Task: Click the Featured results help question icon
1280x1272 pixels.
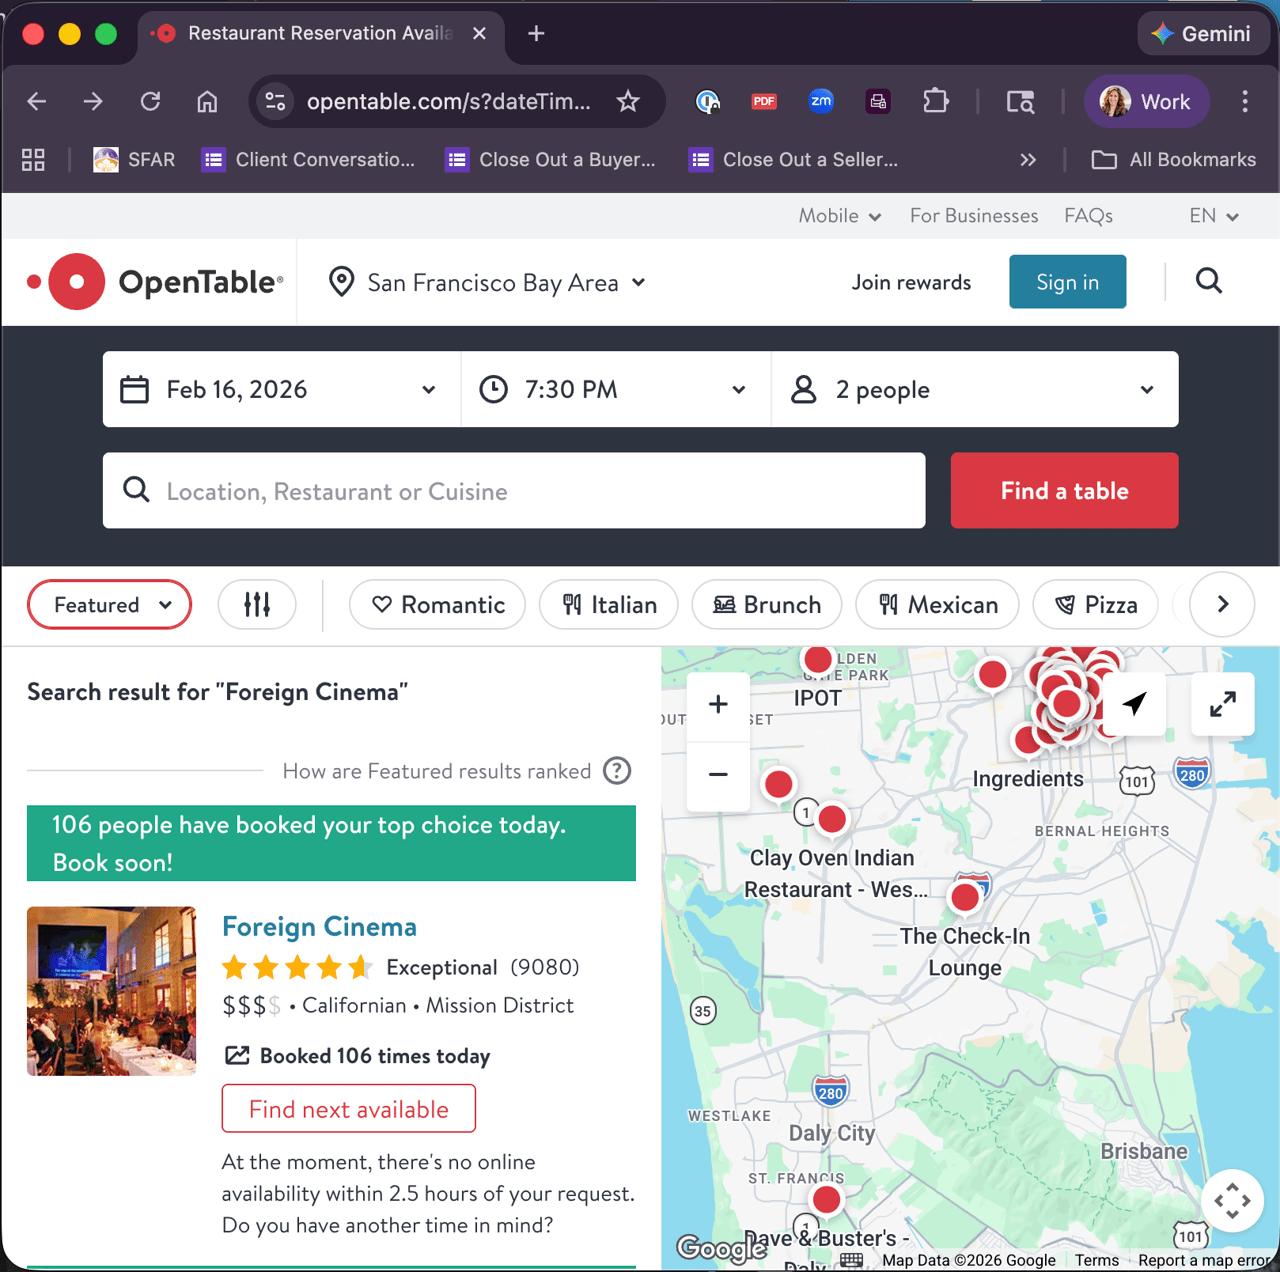Action: click(x=617, y=771)
